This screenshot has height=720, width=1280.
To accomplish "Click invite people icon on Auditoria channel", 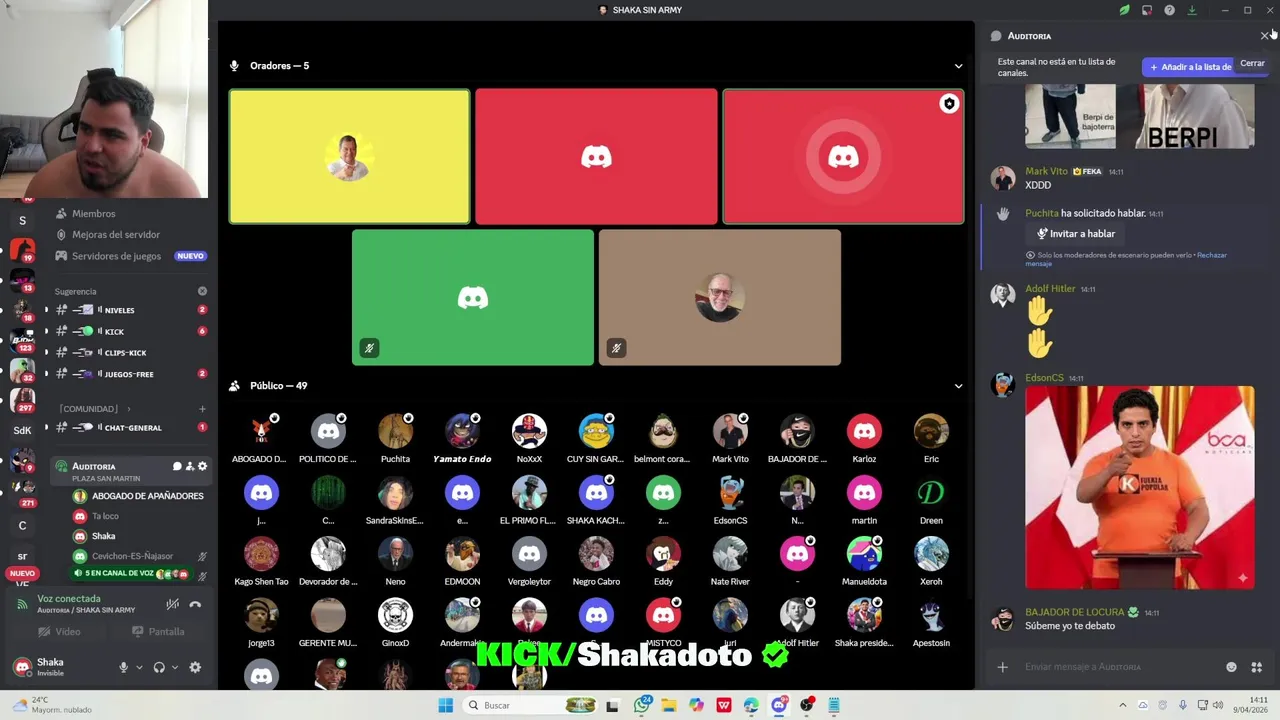I will pyautogui.click(x=190, y=466).
